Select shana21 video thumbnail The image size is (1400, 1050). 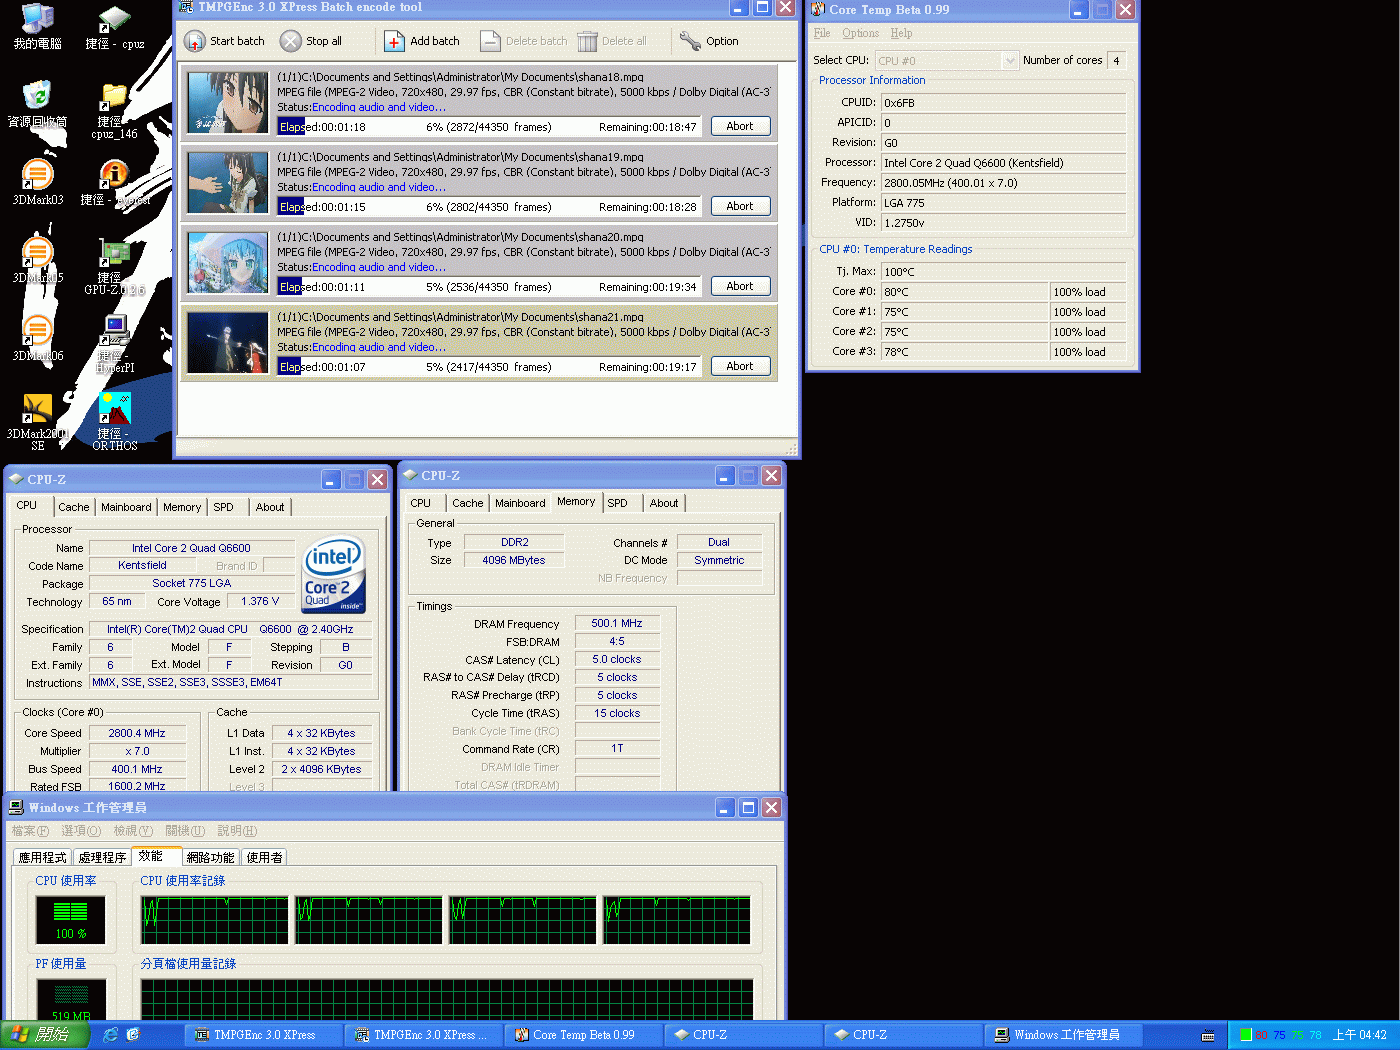(x=228, y=342)
